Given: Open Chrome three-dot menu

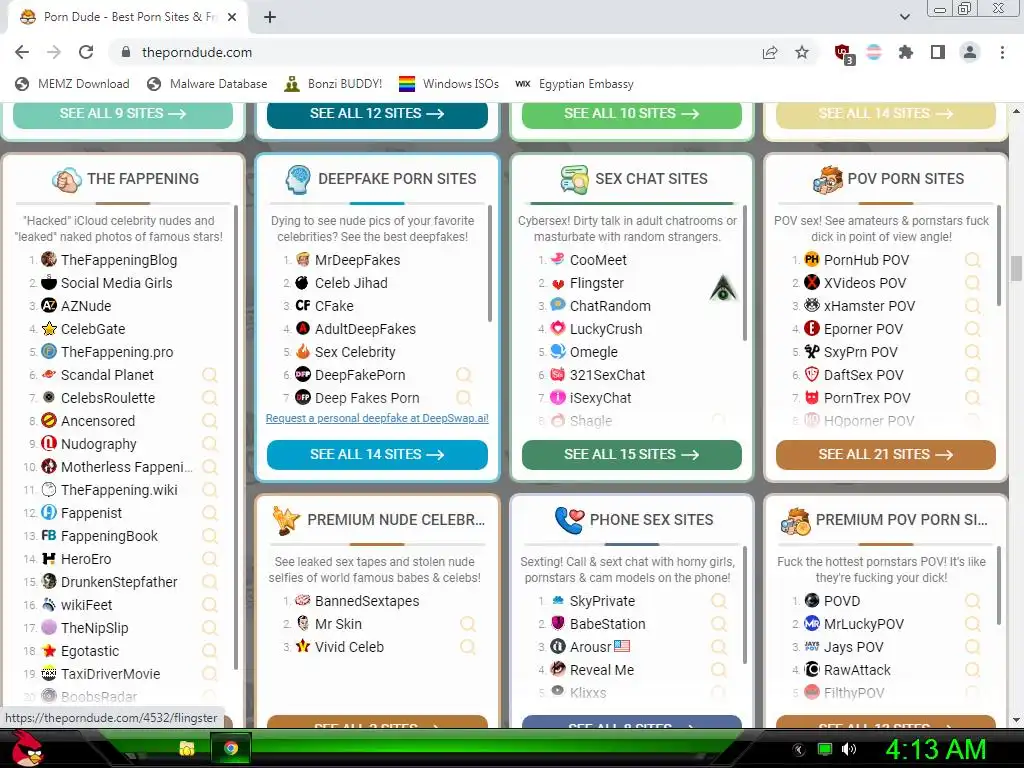Looking at the screenshot, I should tap(1002, 52).
